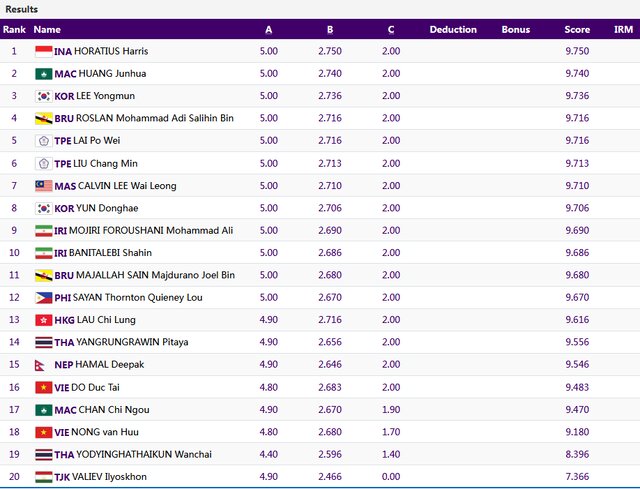The width and height of the screenshot is (640, 489).
Task: Click the Rank column header
Action: point(14,30)
